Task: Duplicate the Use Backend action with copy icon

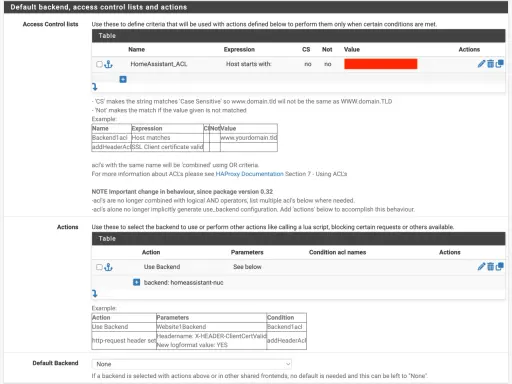Action: pyautogui.click(x=499, y=266)
